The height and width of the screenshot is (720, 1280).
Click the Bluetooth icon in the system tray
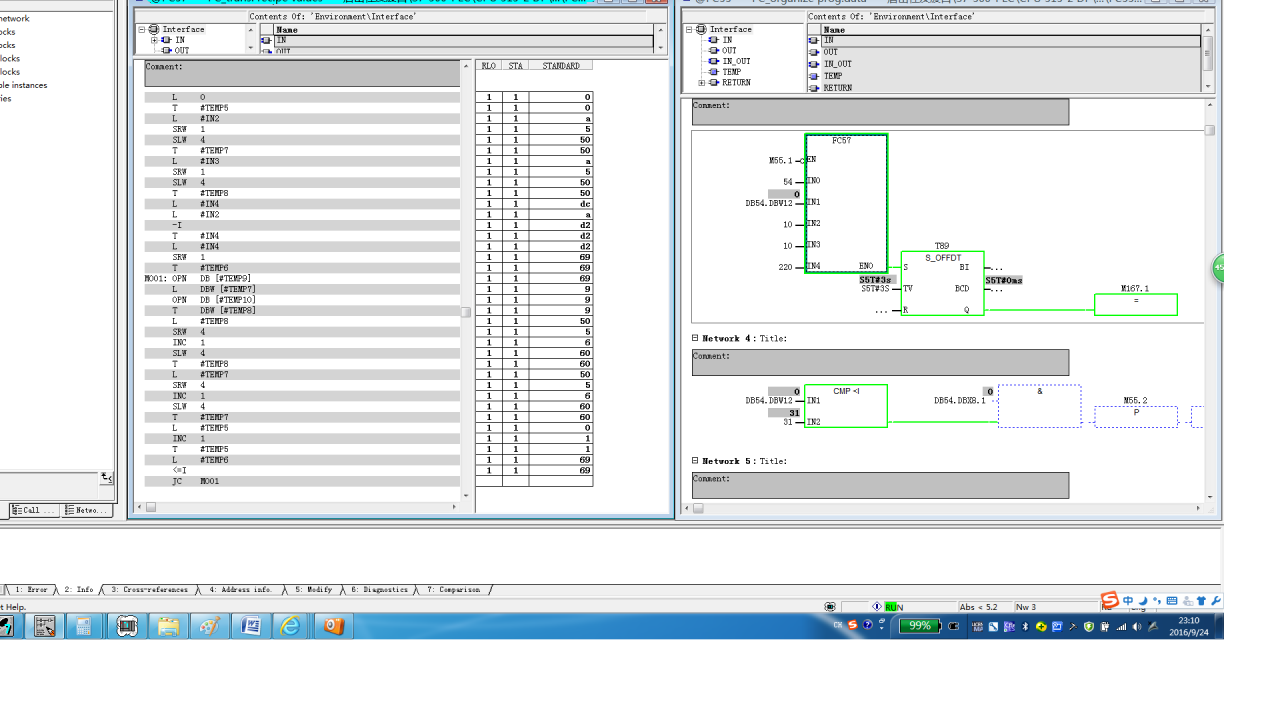click(x=1025, y=627)
